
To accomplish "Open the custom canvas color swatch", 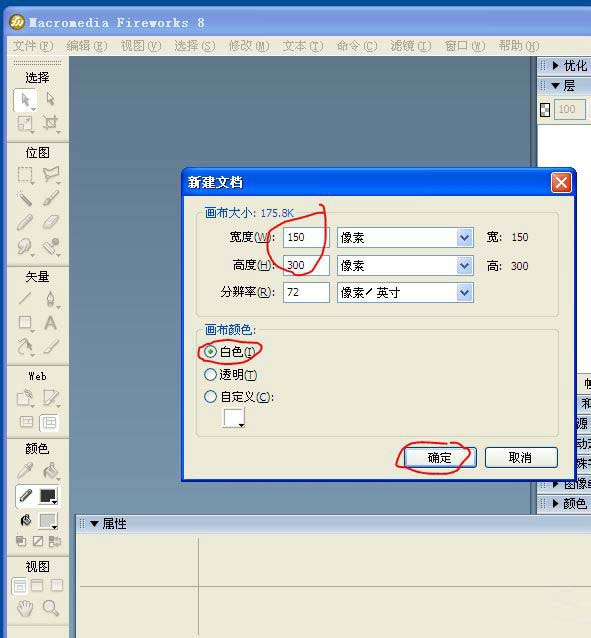I will [x=234, y=418].
